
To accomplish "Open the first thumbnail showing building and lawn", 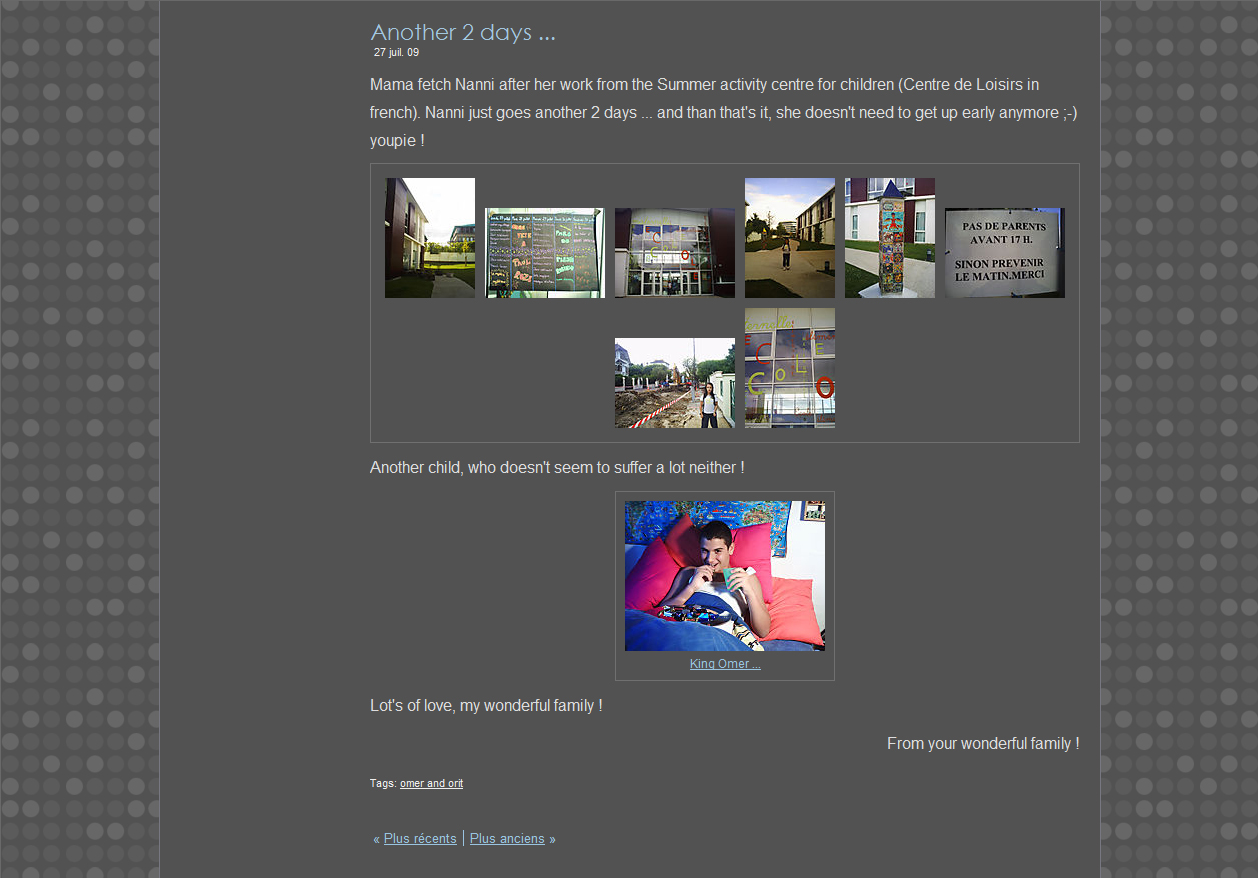I will pyautogui.click(x=430, y=238).
